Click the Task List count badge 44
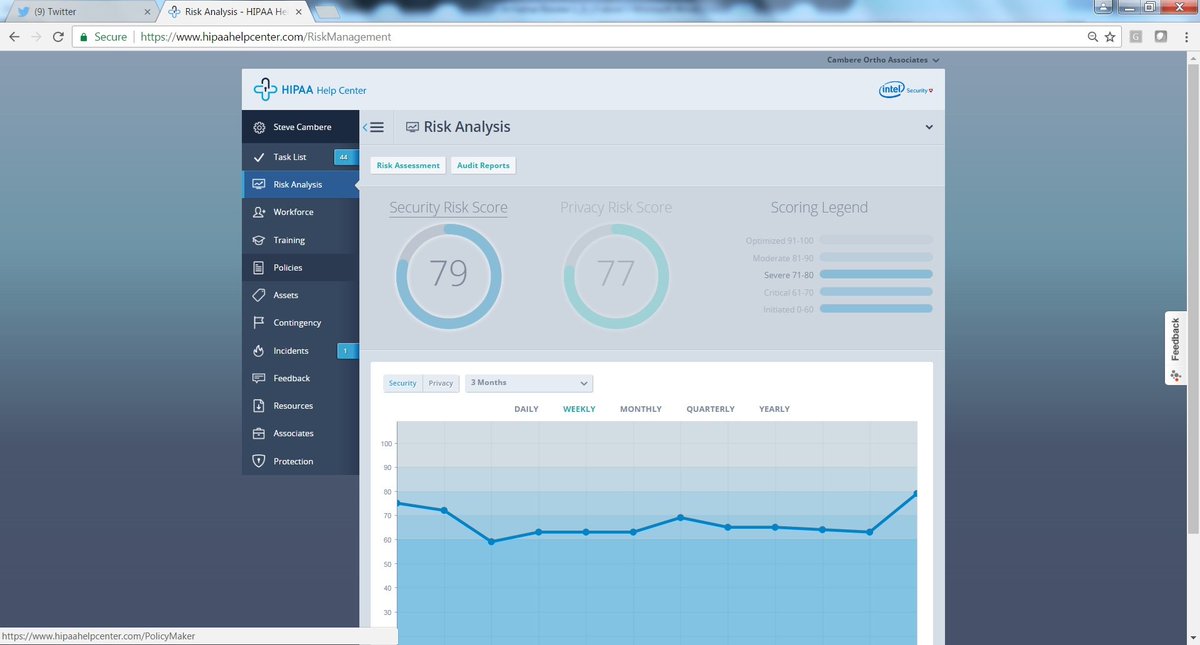 pyautogui.click(x=344, y=157)
